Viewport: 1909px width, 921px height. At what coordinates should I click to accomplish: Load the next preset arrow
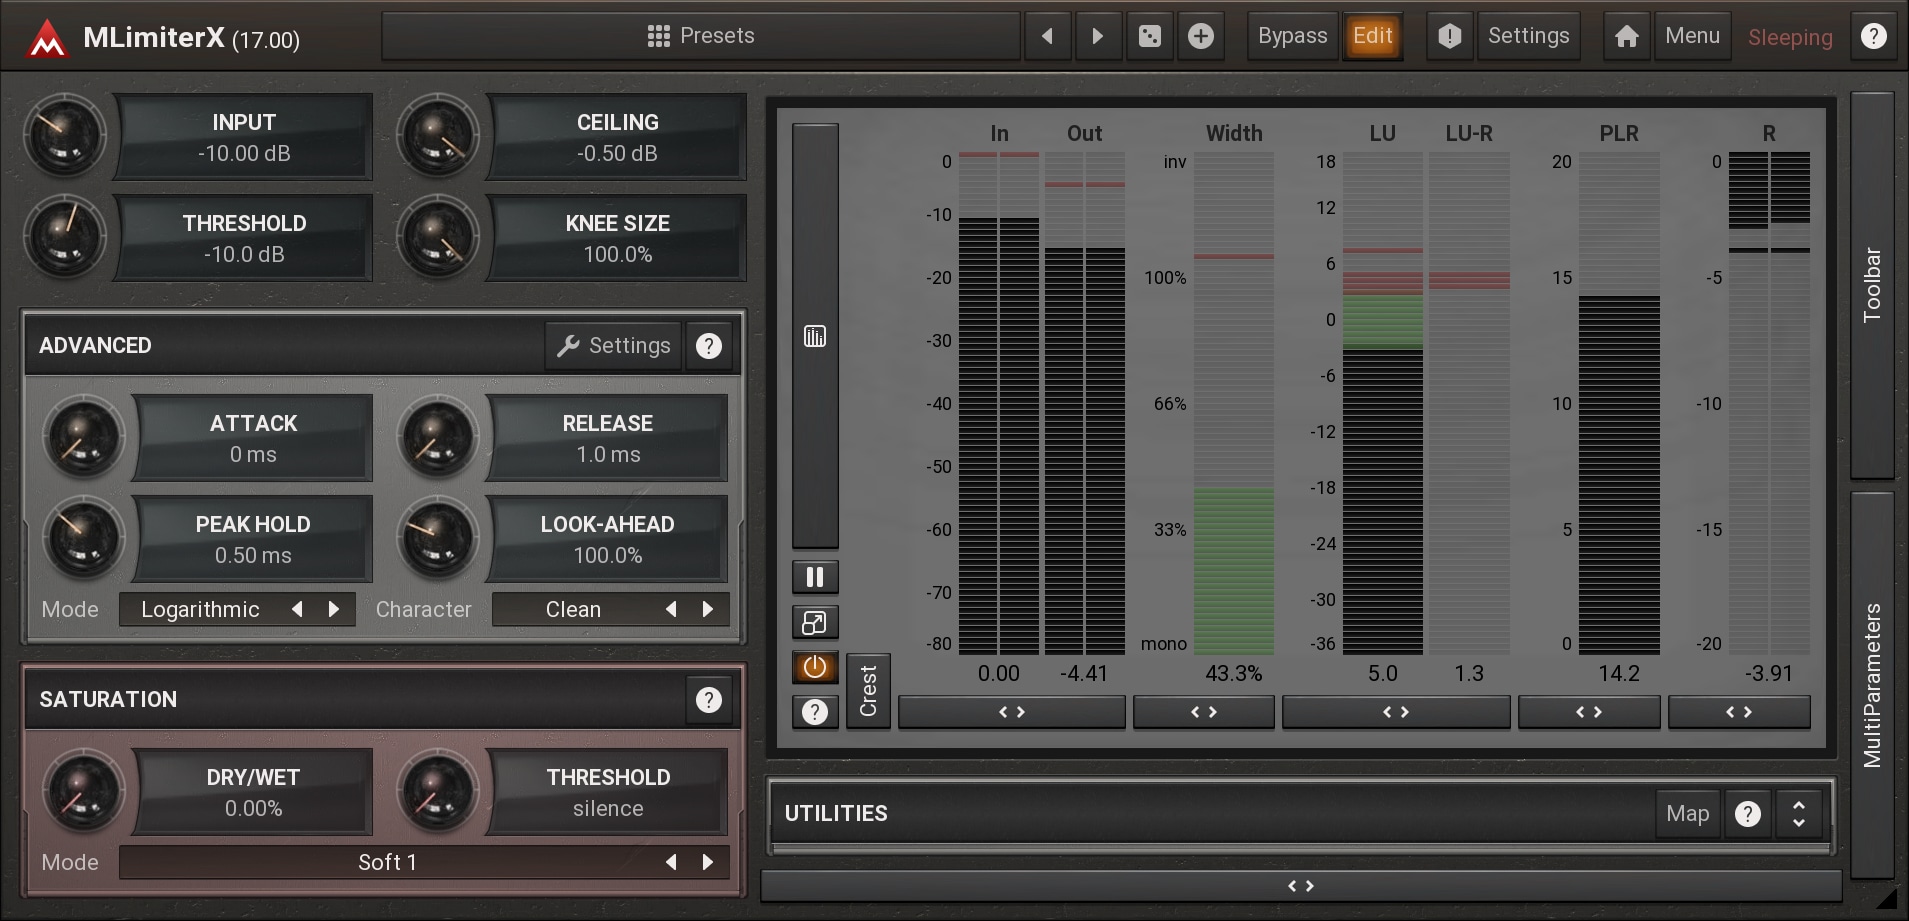point(1097,37)
